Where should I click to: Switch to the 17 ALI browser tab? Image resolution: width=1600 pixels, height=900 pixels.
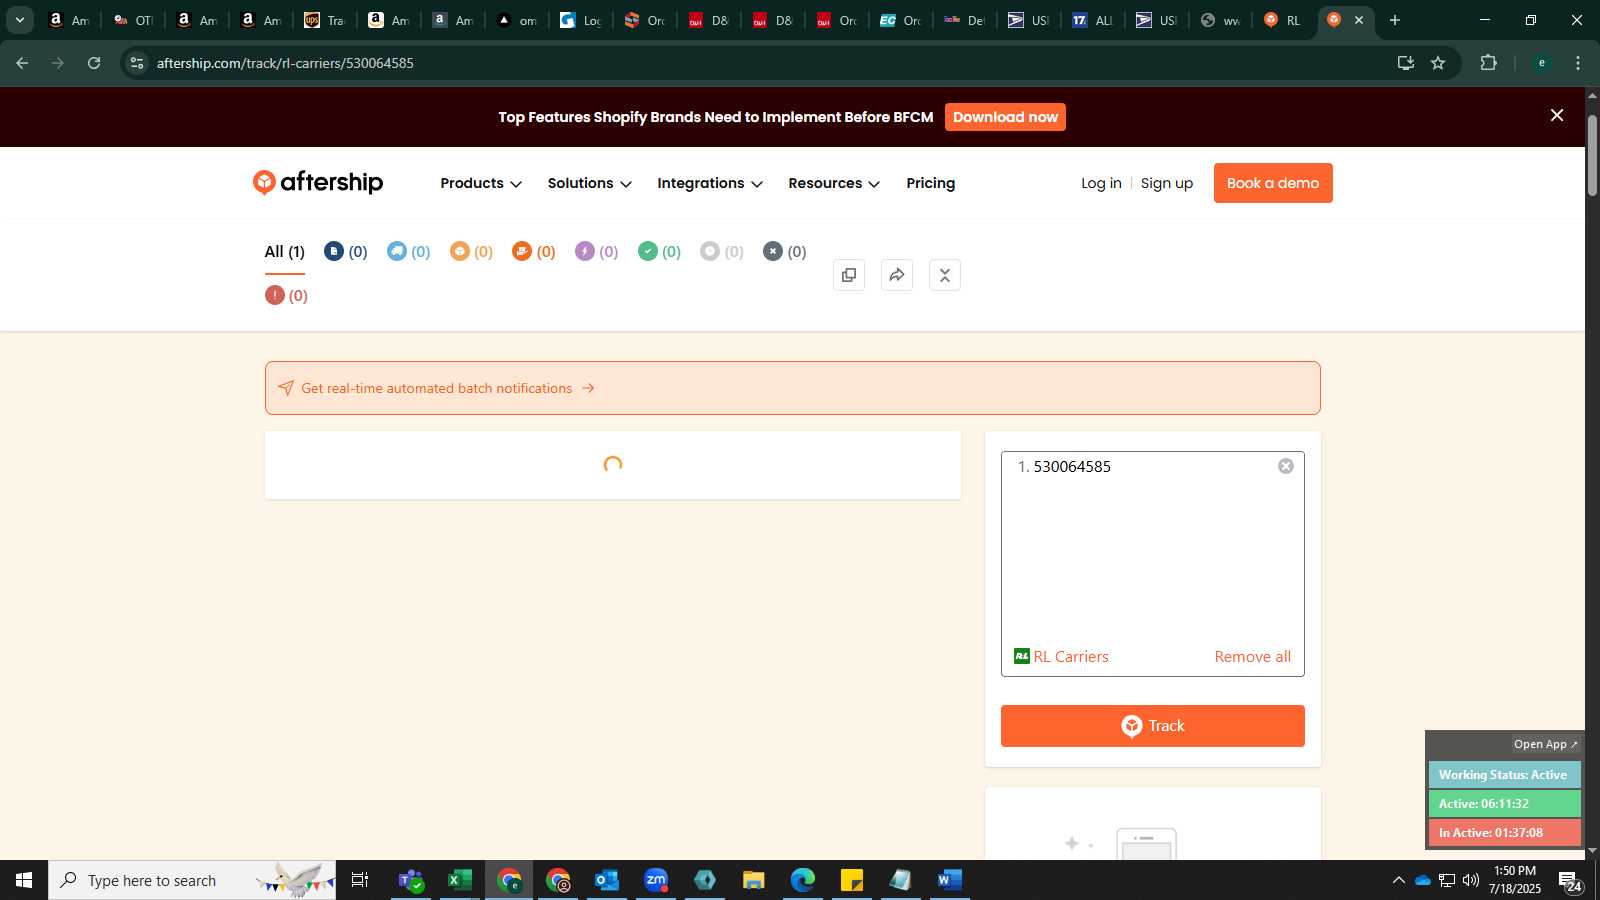(x=1094, y=20)
